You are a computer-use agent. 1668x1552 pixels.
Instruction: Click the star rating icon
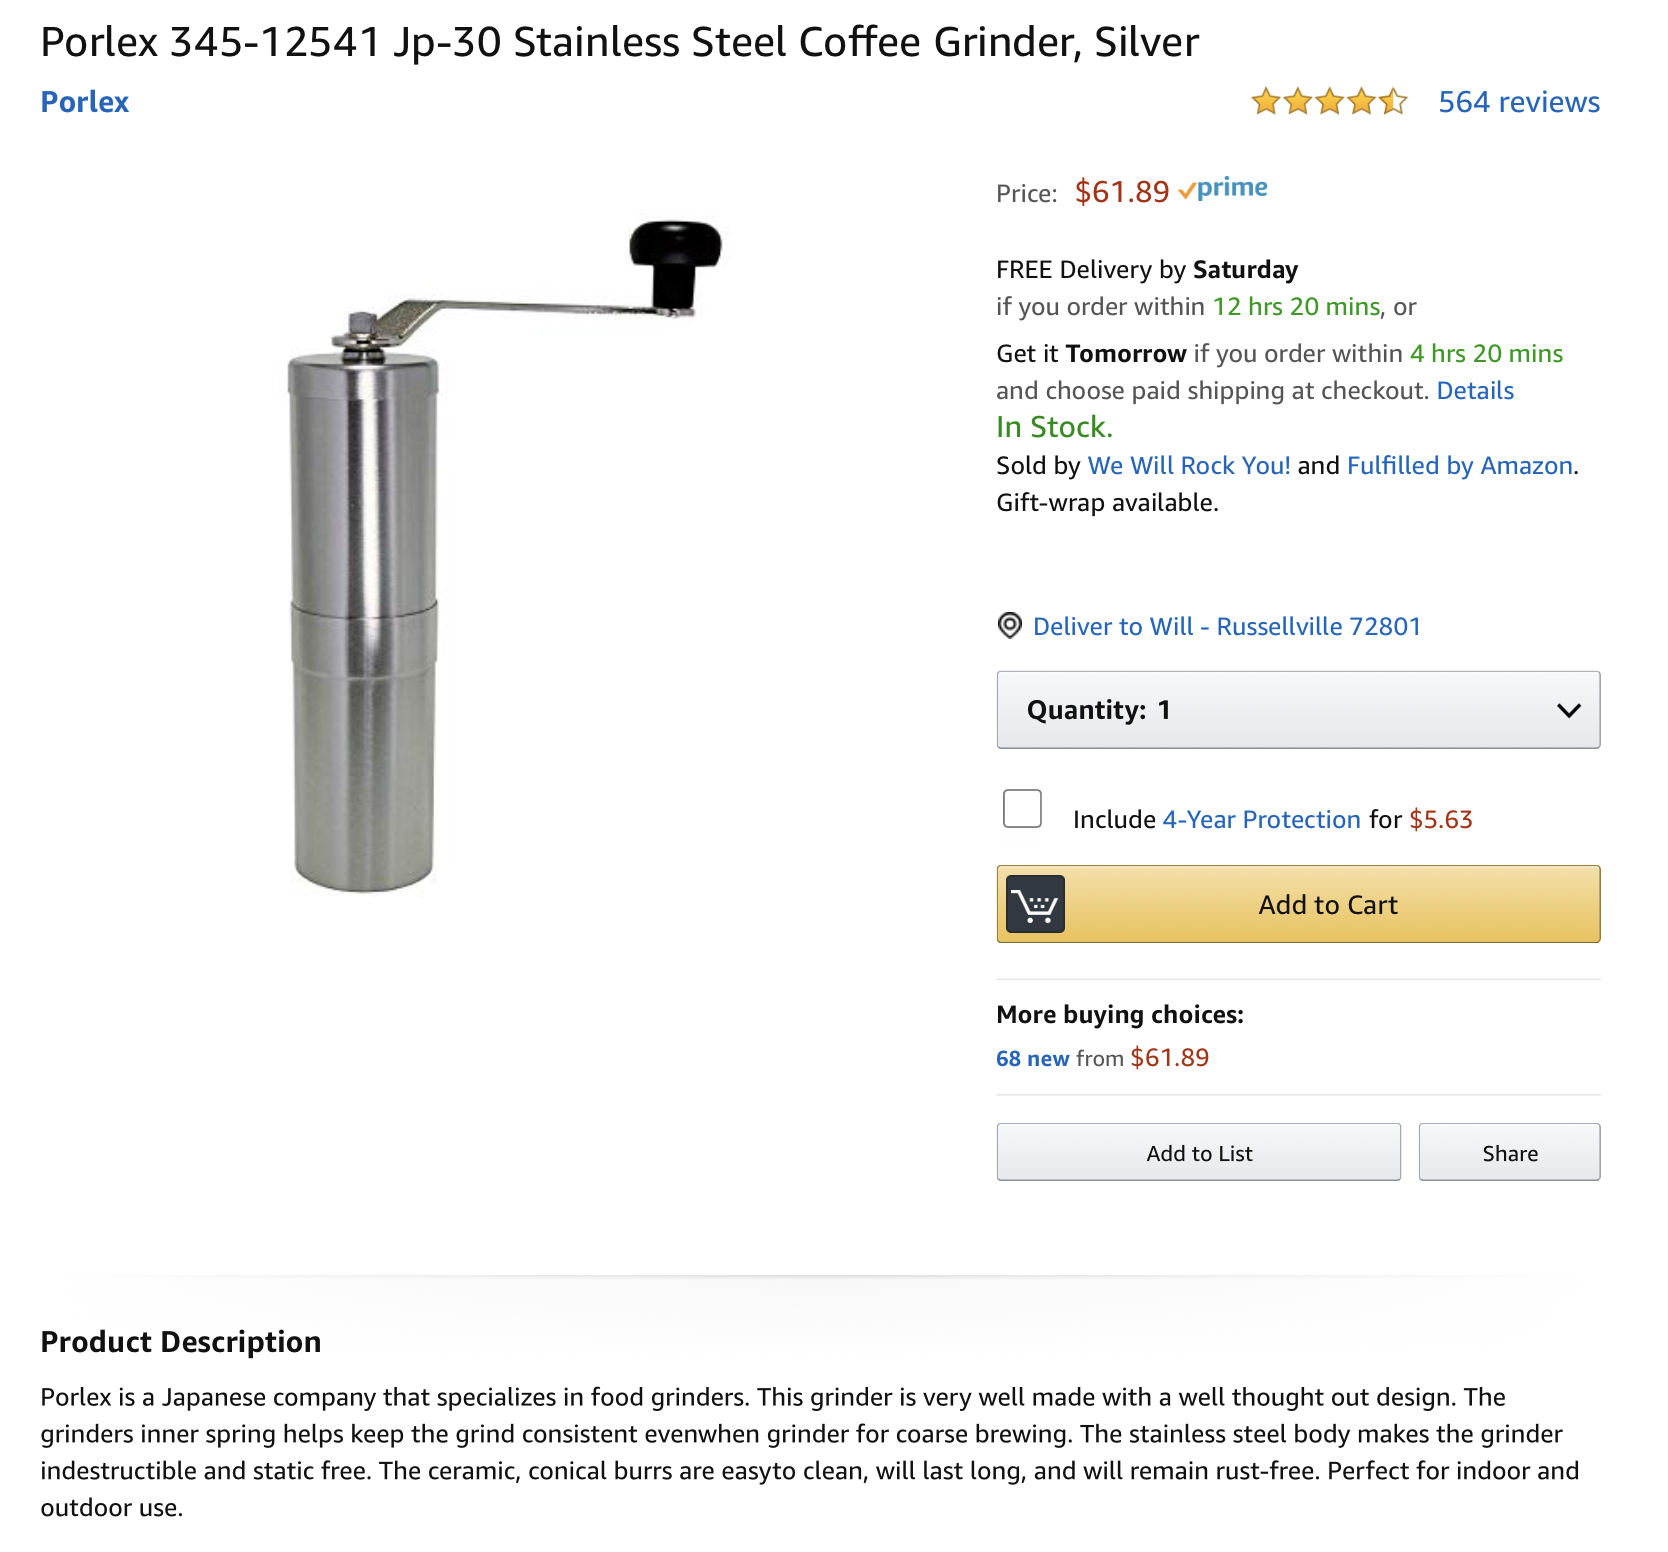[x=1329, y=102]
